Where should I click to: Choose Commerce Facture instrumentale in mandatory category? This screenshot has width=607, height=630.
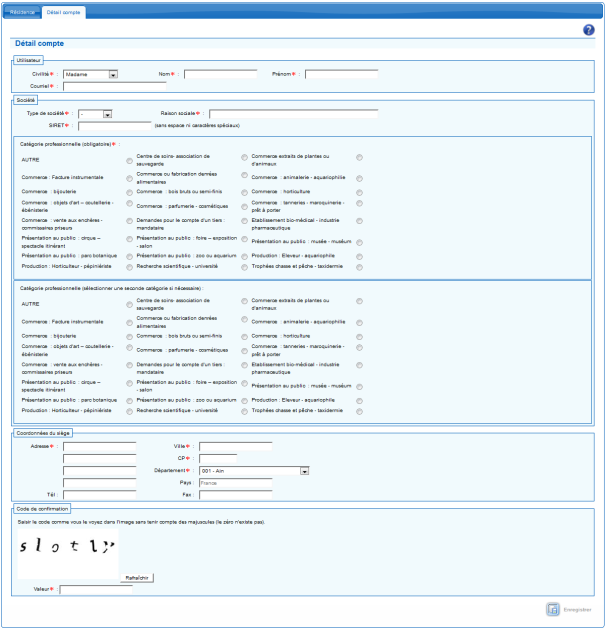[129, 178]
